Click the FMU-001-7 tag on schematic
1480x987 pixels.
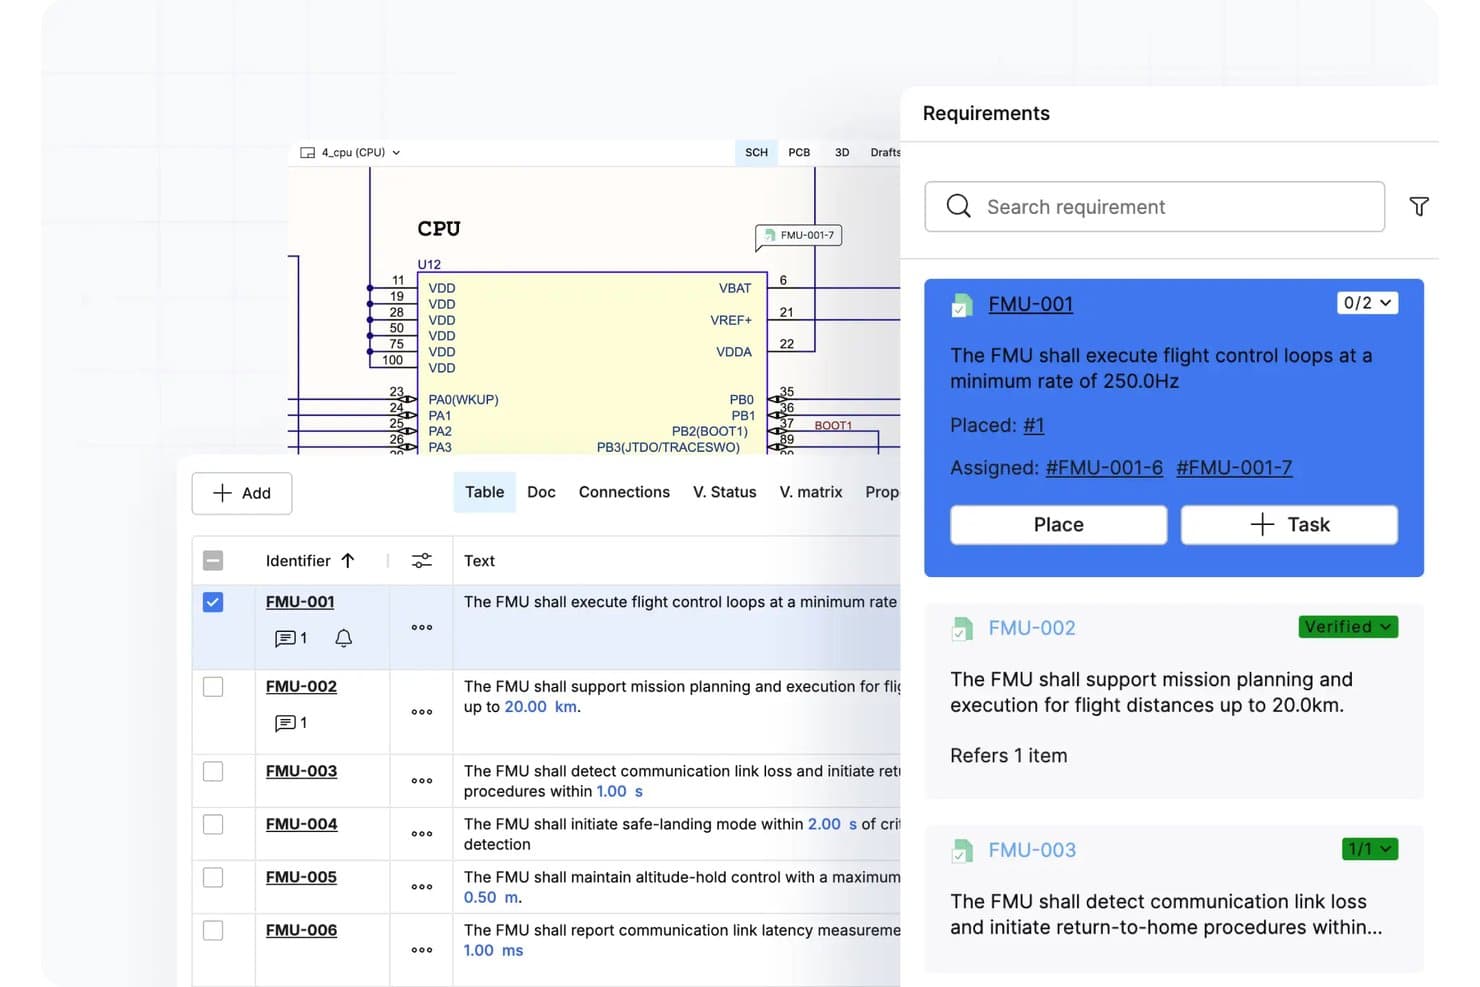798,236
